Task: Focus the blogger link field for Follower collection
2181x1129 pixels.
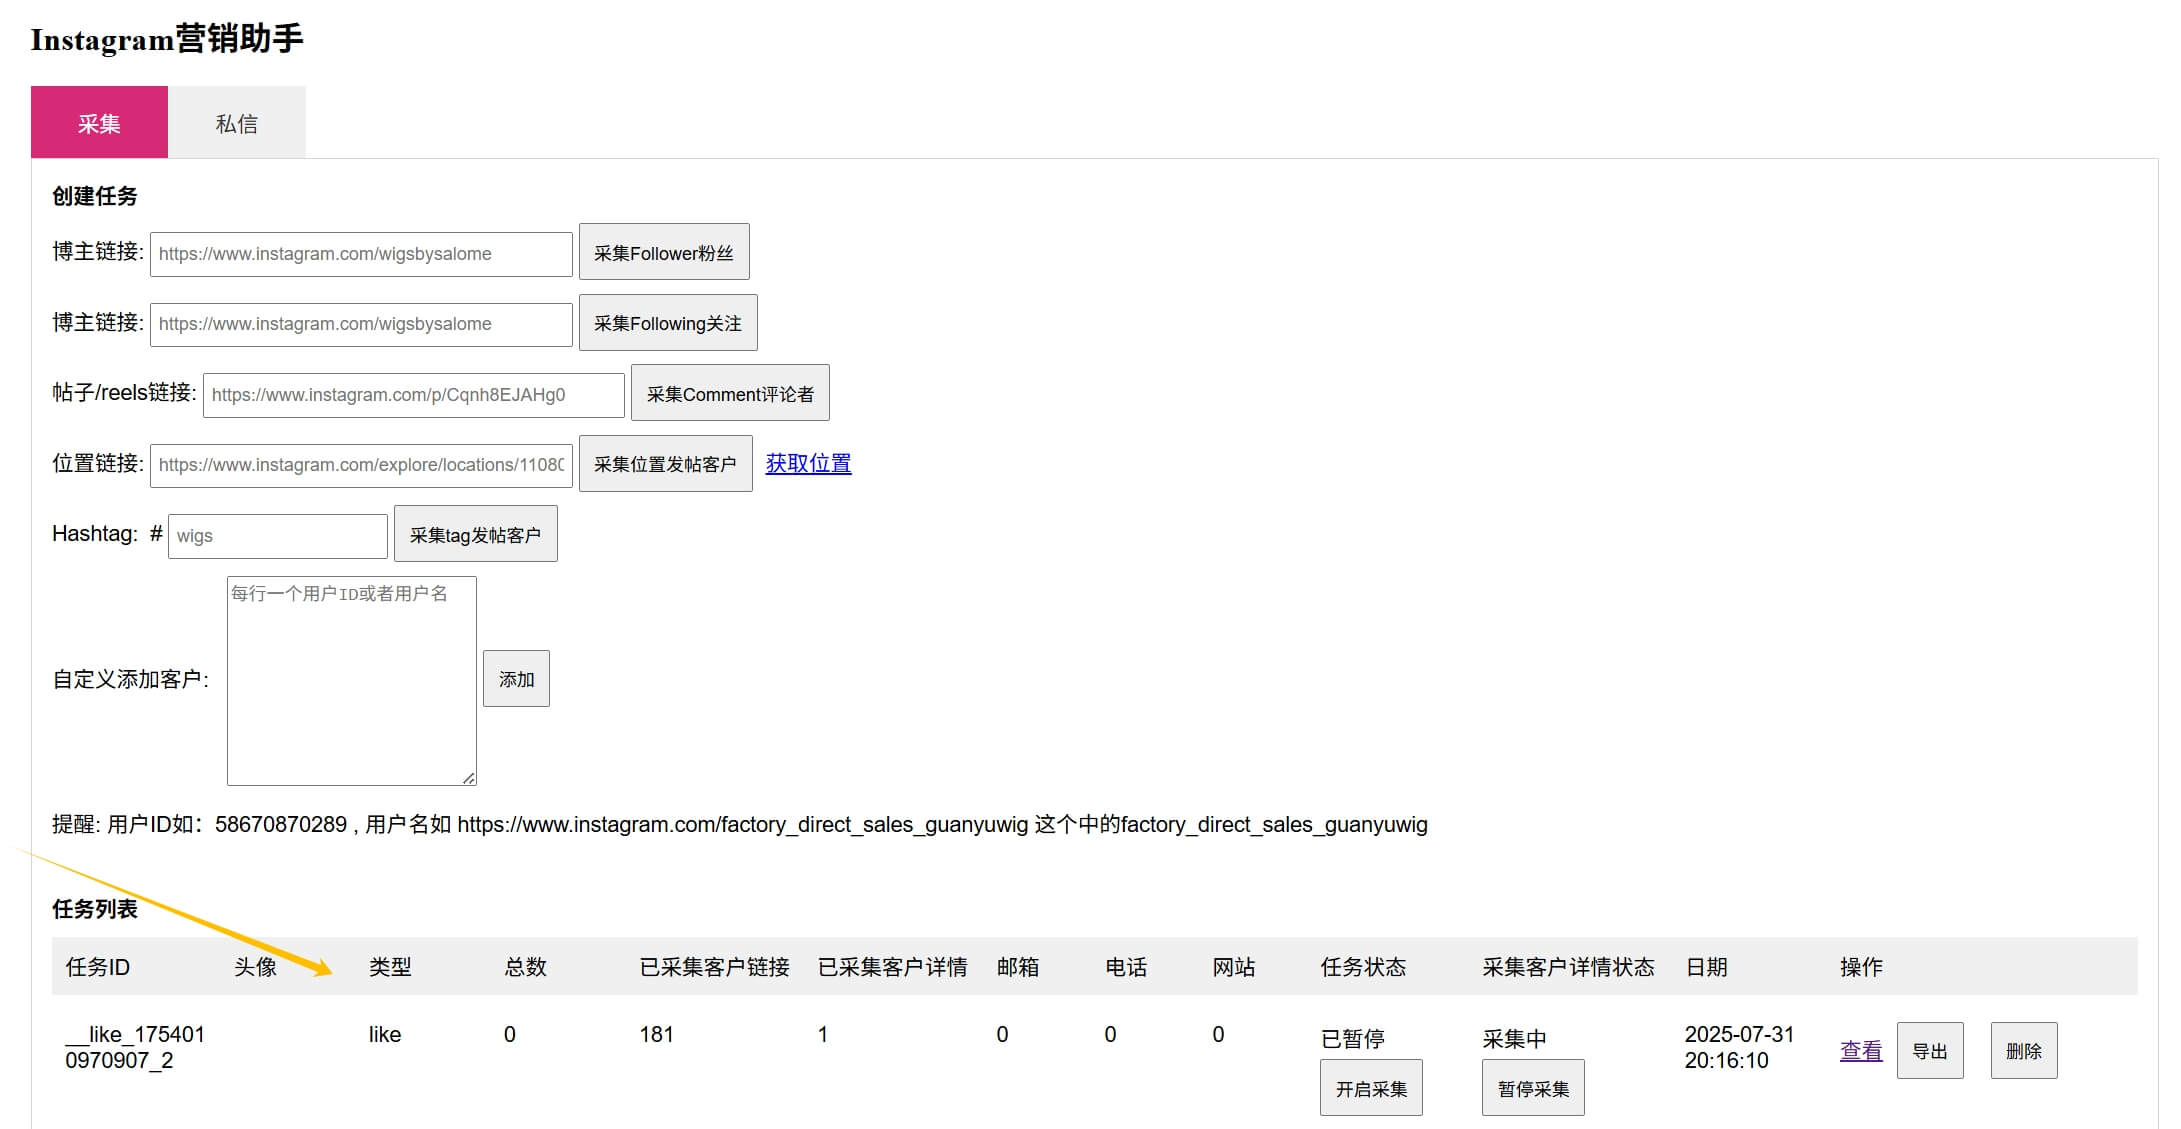Action: [361, 254]
